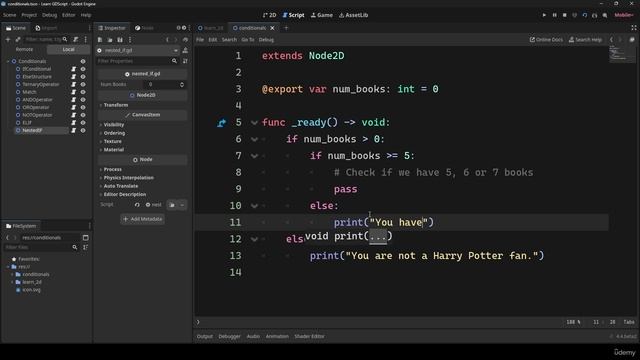The width and height of the screenshot is (640, 360).
Task: Toggle visibility of NOTOperator node
Action: click(x=83, y=115)
